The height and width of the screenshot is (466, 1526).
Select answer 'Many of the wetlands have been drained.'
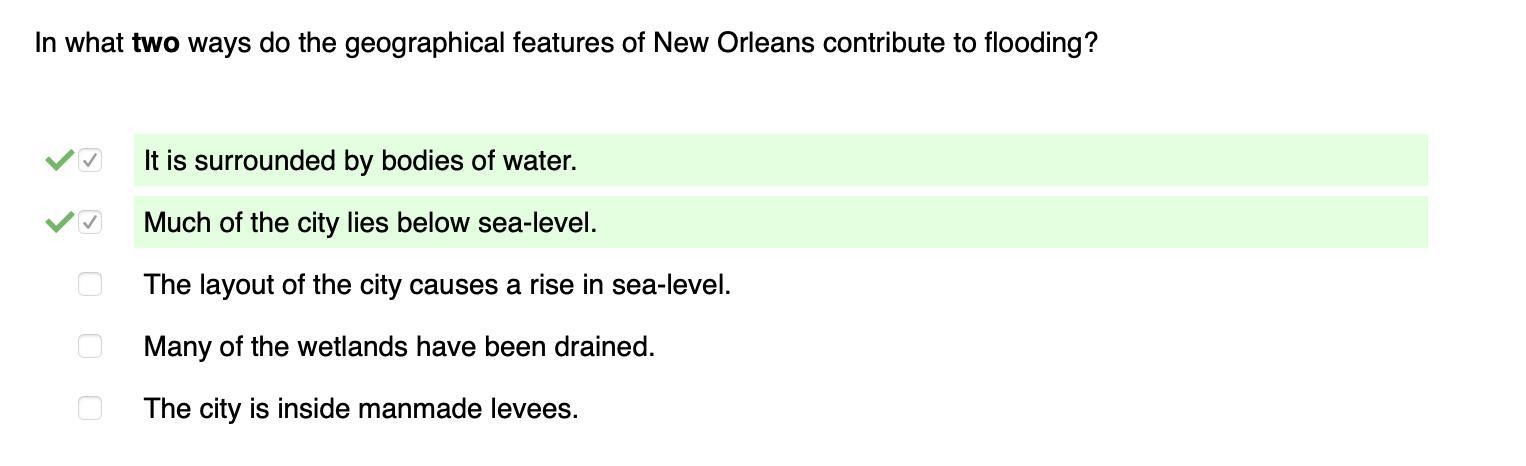click(x=399, y=347)
